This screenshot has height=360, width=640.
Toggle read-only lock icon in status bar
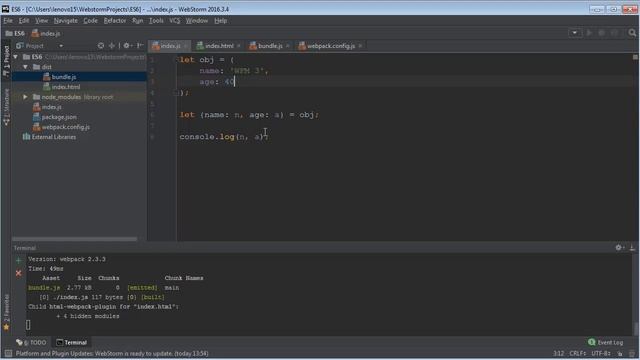point(620,353)
